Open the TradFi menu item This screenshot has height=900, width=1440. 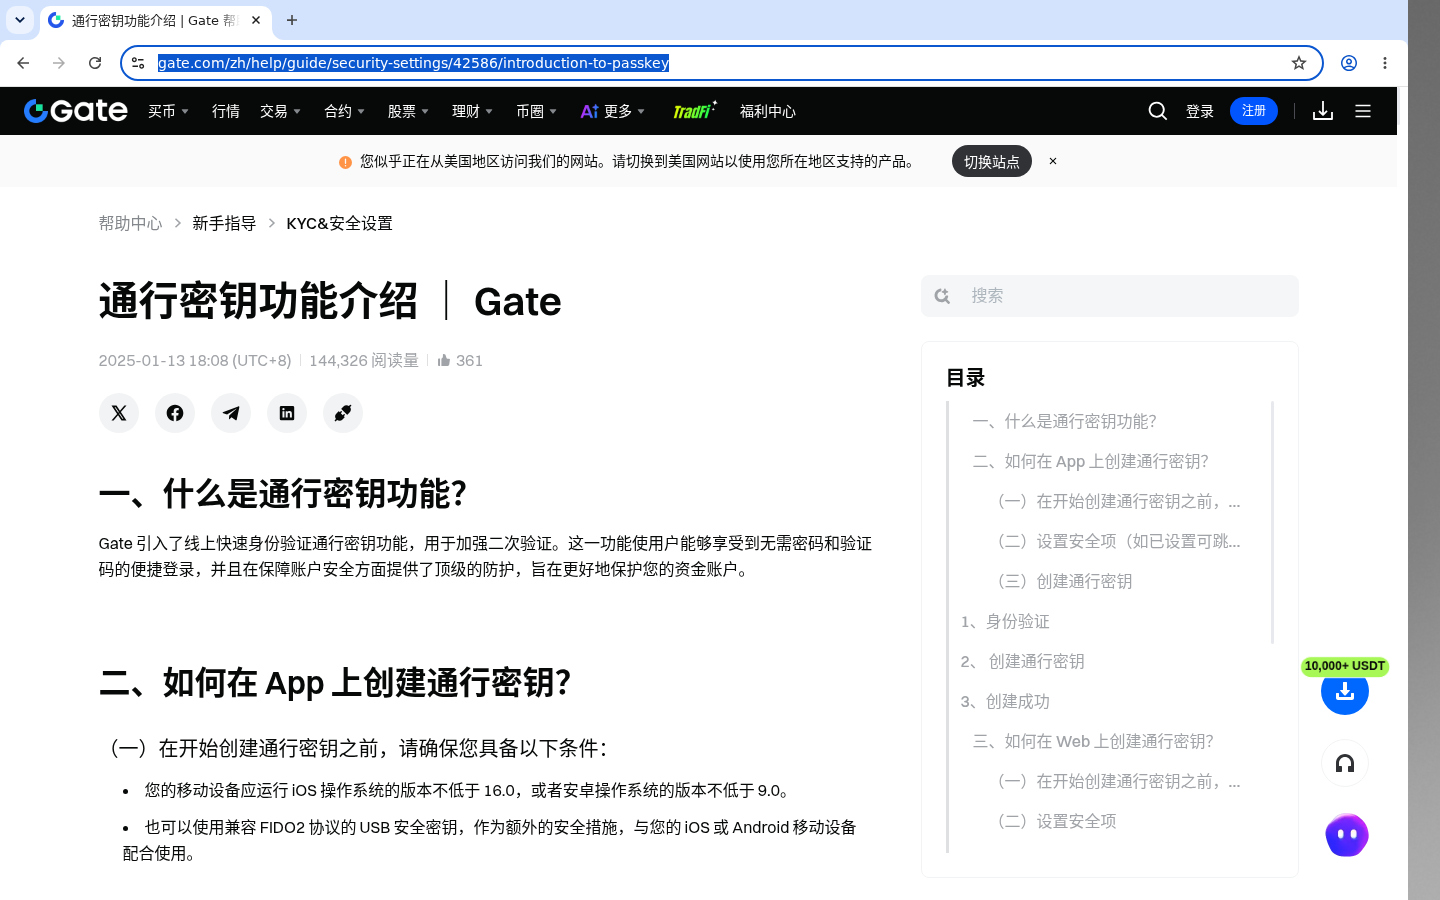pos(694,110)
